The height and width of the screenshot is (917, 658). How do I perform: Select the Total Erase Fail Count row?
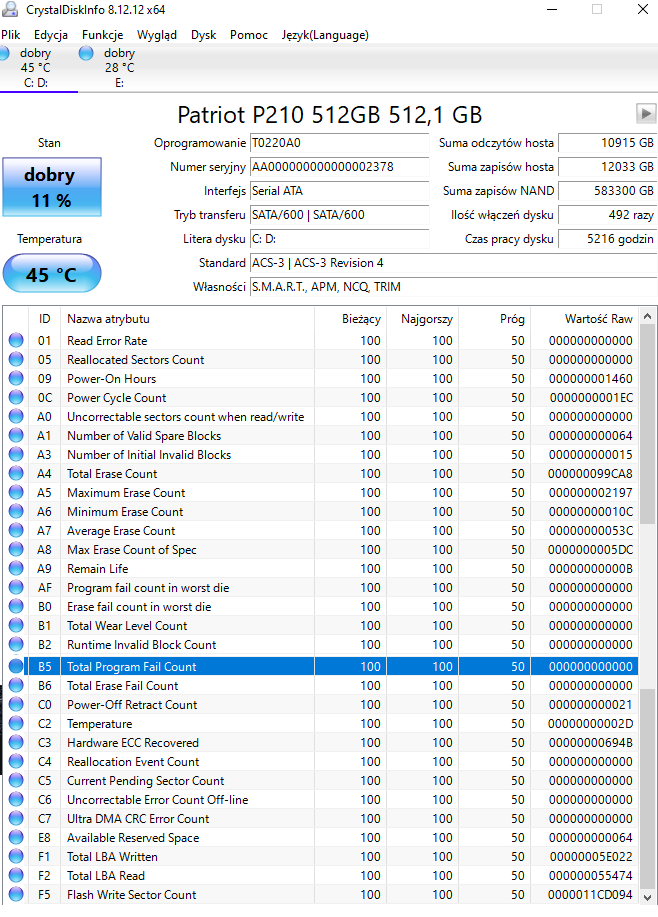pyautogui.click(x=321, y=685)
